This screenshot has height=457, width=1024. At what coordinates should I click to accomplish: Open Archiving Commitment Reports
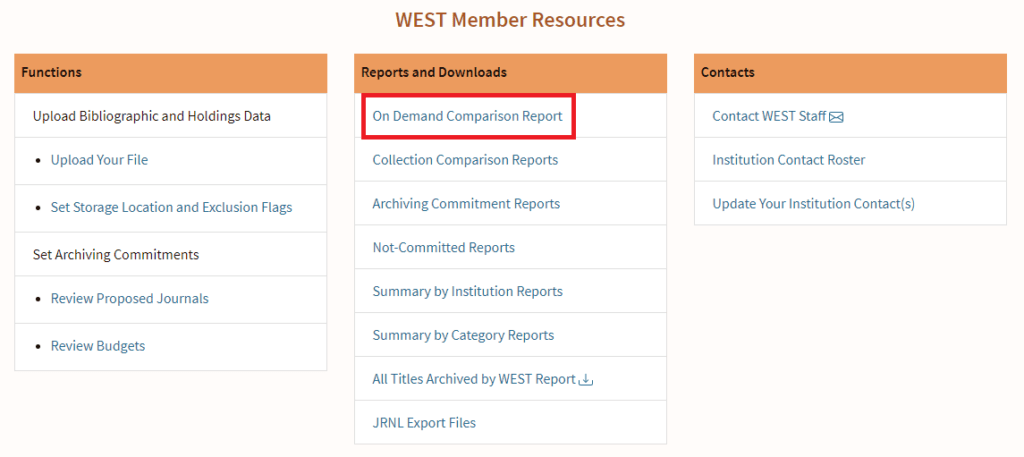466,204
